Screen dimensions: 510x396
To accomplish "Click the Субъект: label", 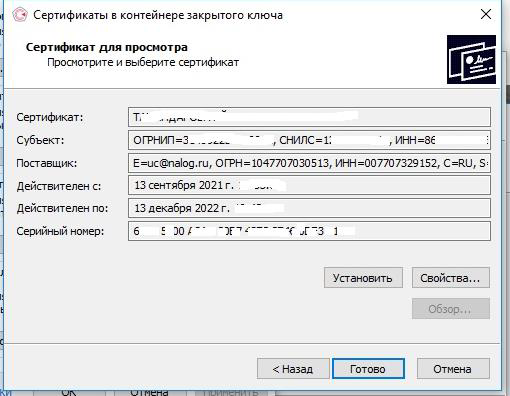I will 40,140.
